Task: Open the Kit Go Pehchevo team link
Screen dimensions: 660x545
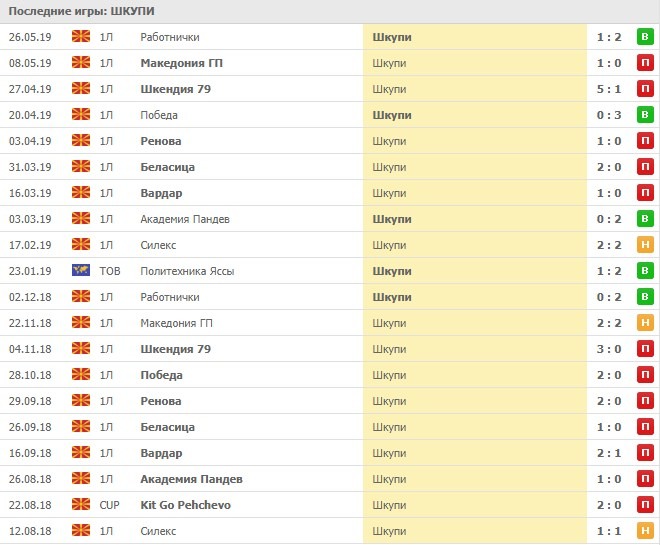Action: [x=185, y=505]
